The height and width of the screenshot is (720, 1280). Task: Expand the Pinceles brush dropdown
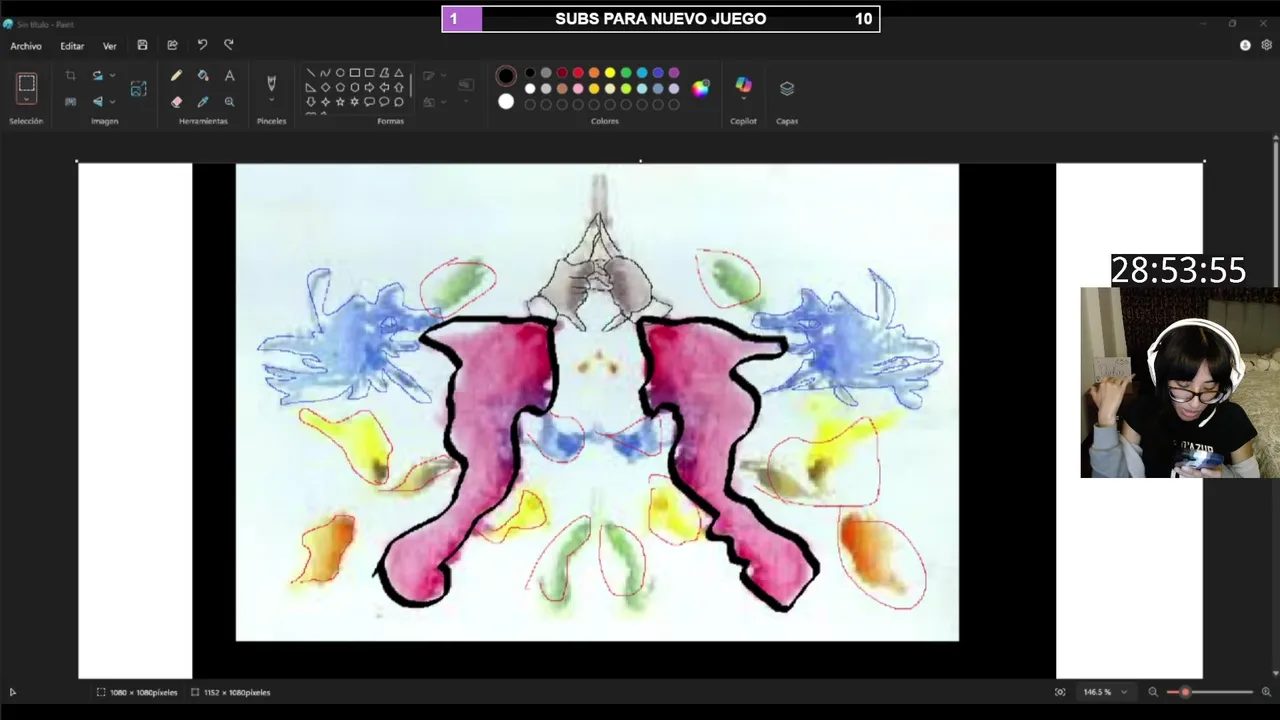(271, 102)
